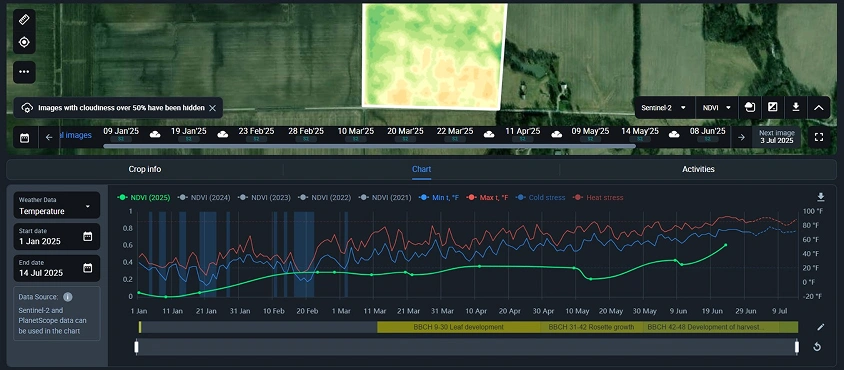The image size is (844, 370).
Task: Switch to the Crop info tab
Action: 144,169
